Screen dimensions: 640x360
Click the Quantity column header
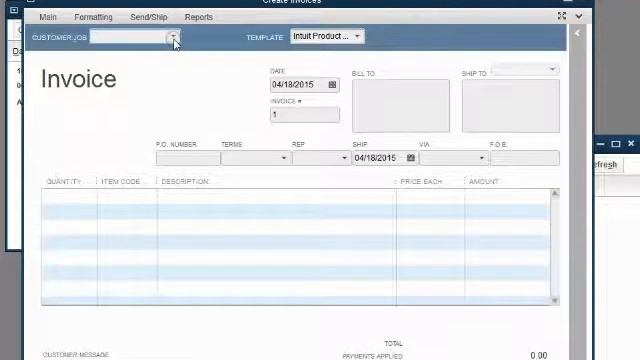pyautogui.click(x=64, y=182)
